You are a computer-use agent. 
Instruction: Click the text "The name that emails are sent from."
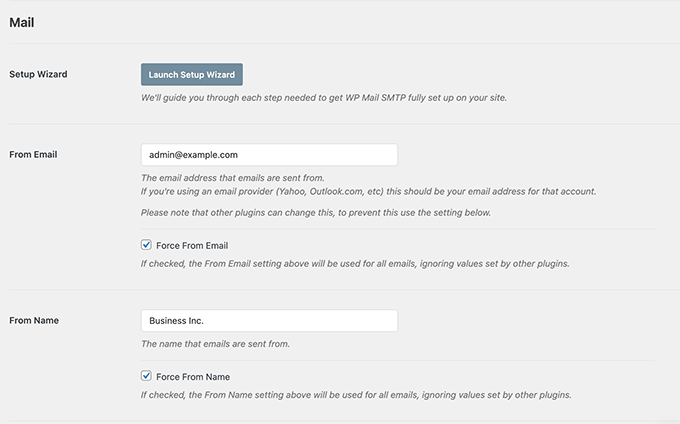pos(216,344)
